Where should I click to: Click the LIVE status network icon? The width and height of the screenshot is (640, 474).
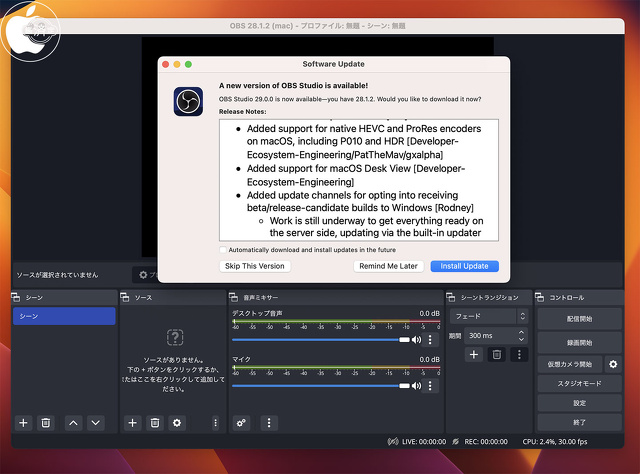click(393, 441)
